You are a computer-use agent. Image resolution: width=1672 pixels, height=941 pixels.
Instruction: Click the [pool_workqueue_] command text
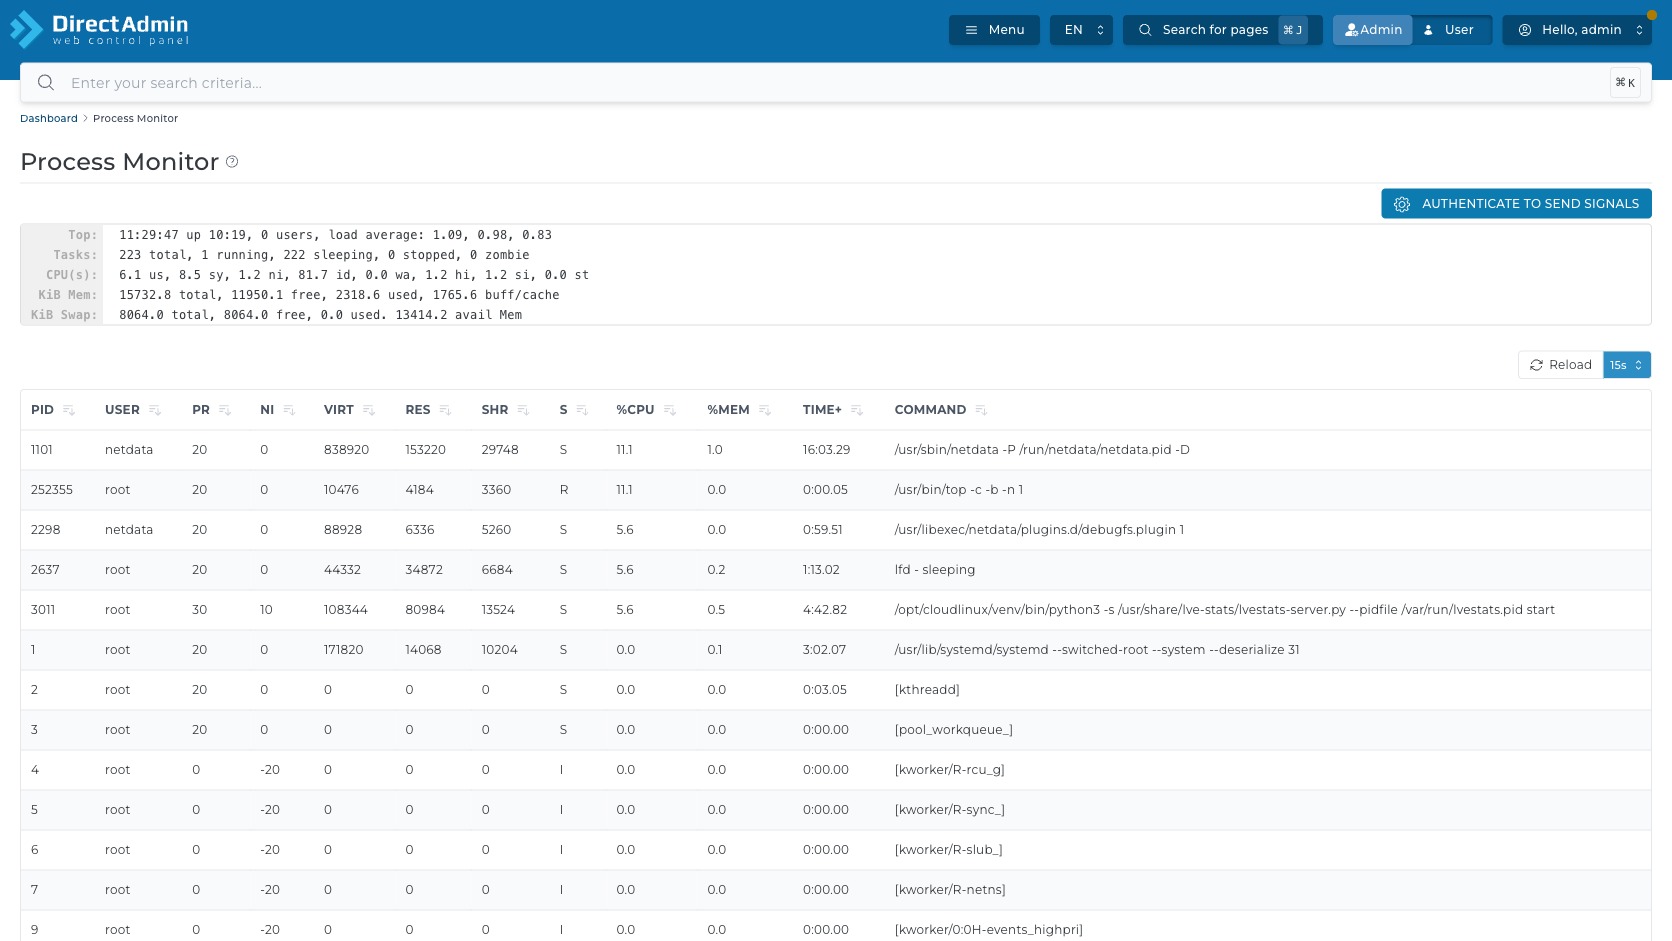[x=953, y=730]
